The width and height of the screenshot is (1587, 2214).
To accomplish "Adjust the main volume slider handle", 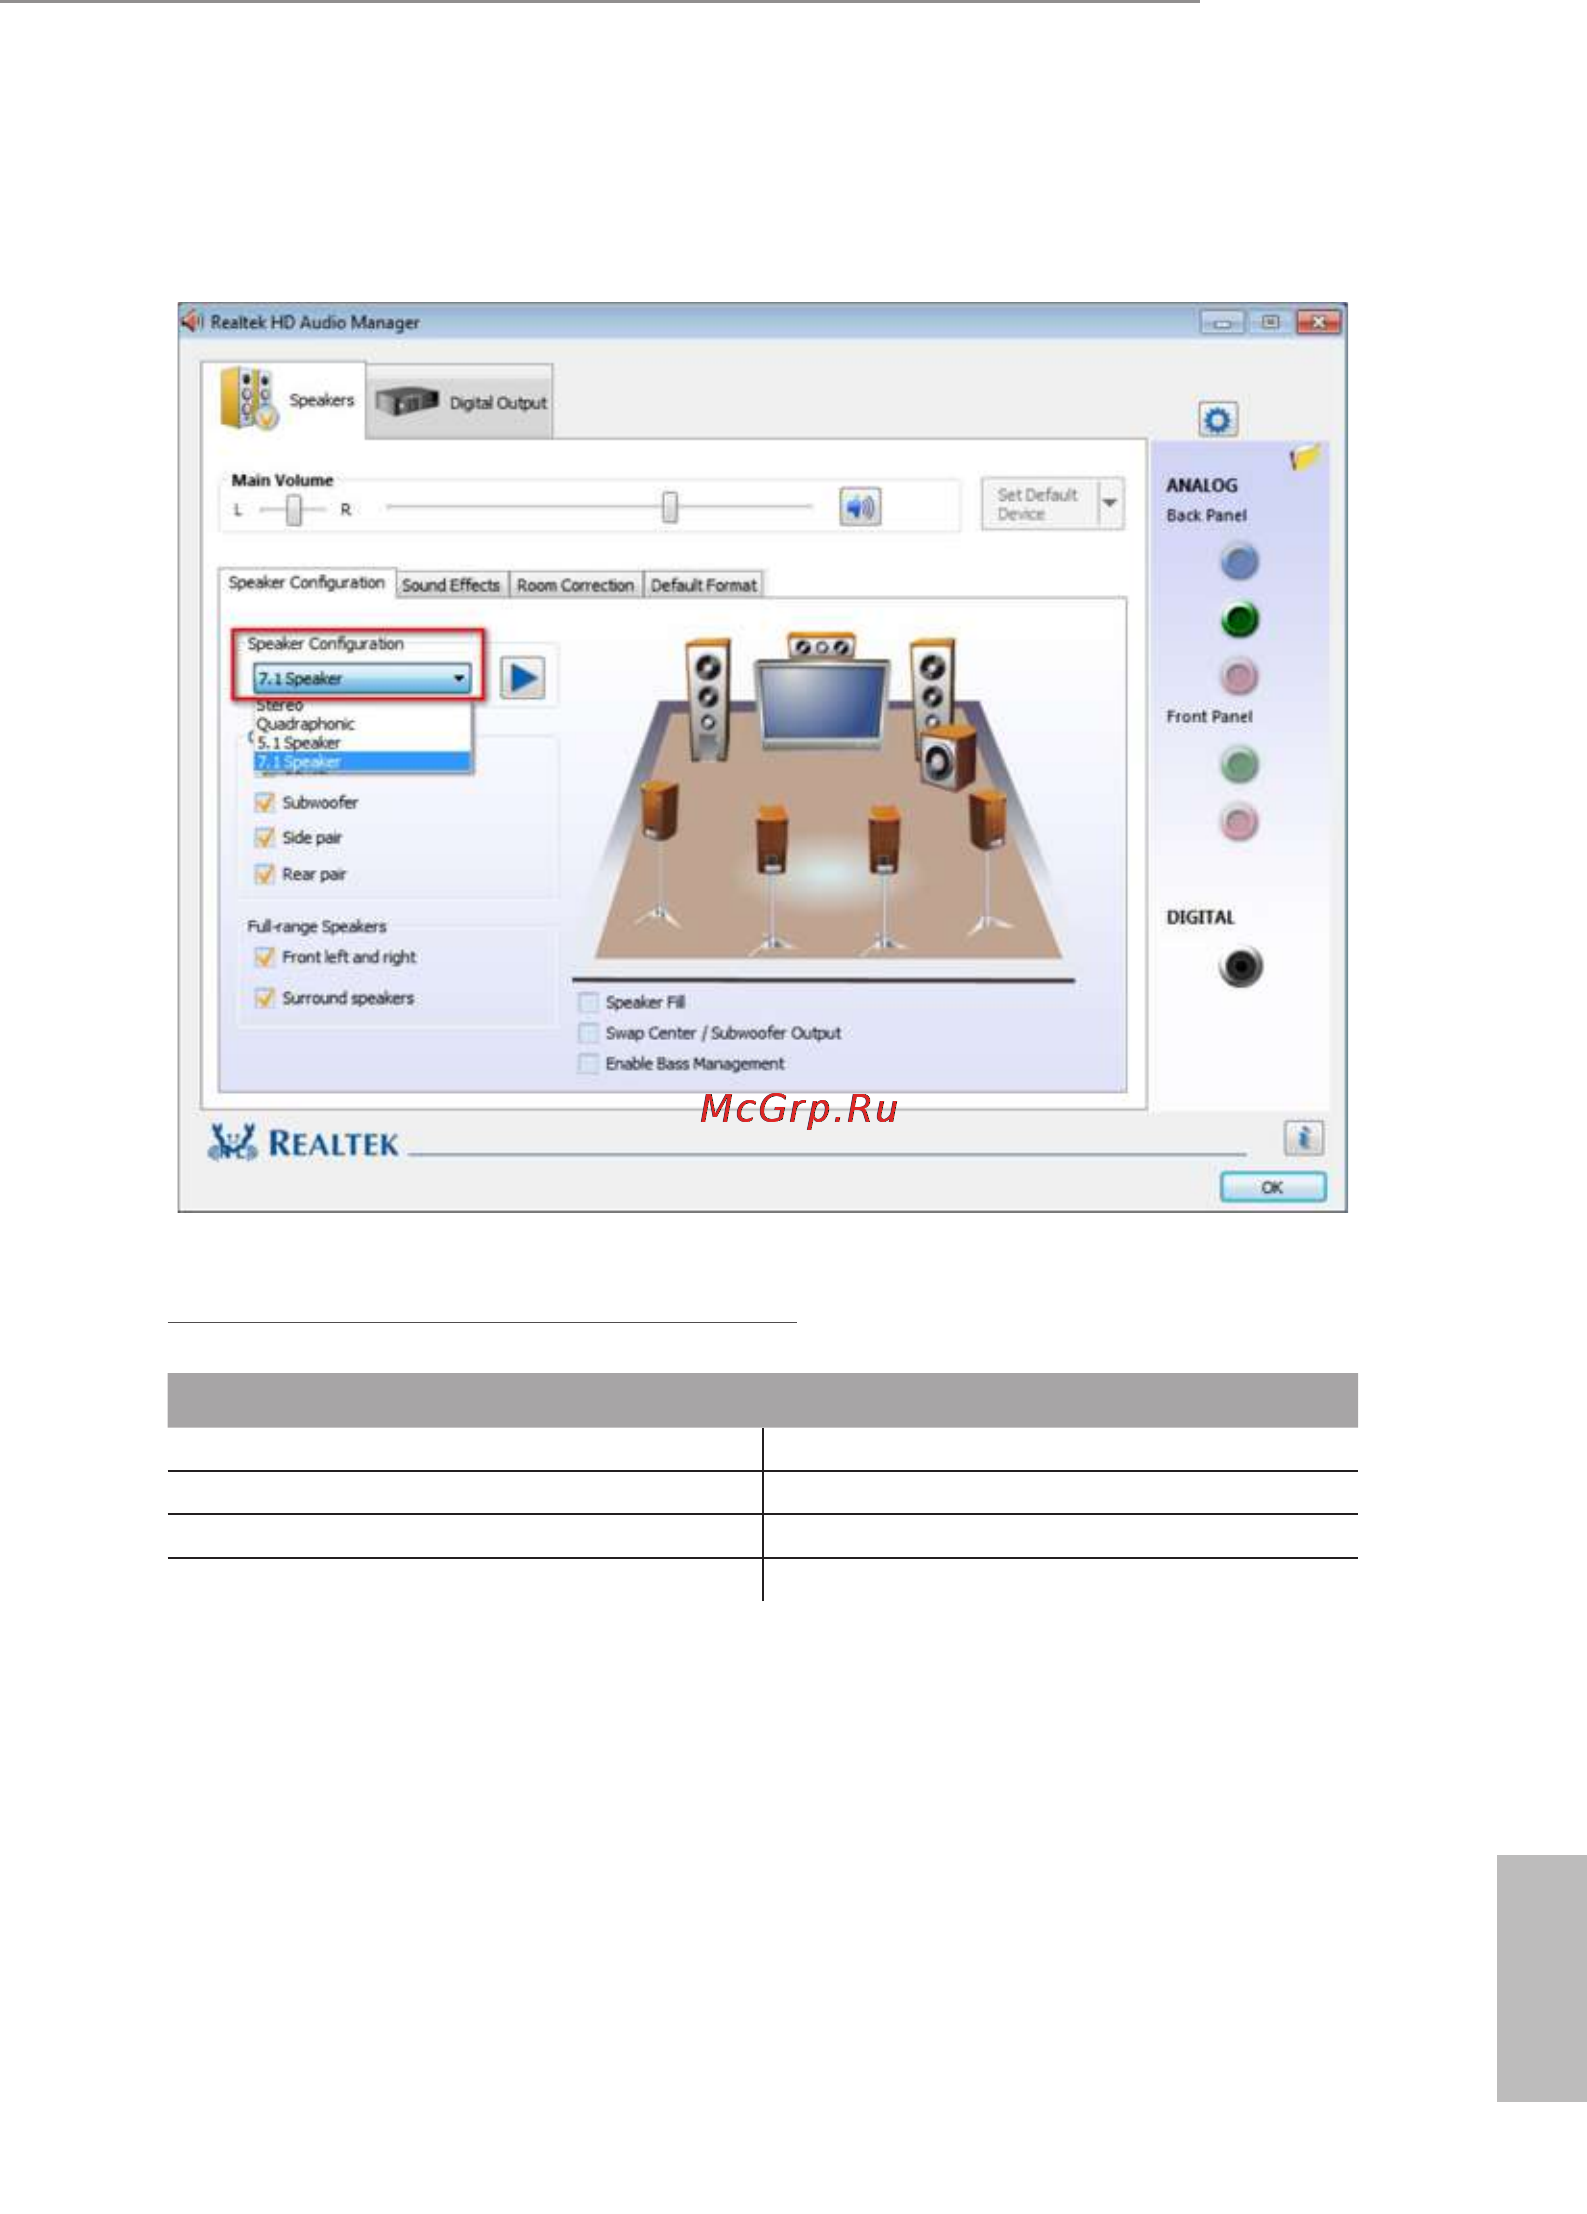I will tap(670, 507).
